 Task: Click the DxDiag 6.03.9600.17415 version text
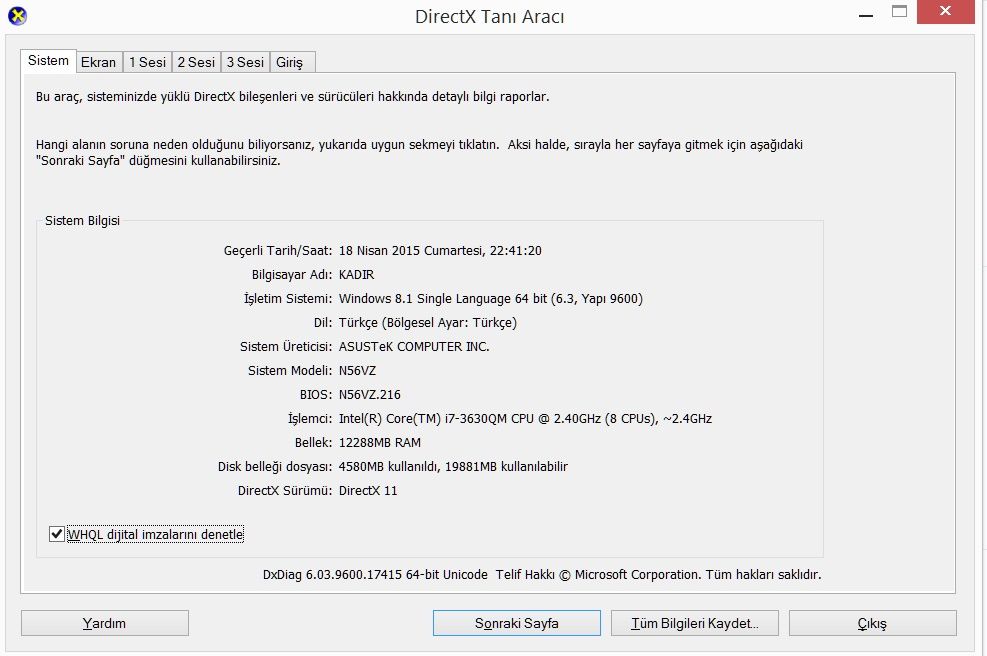(x=375, y=574)
